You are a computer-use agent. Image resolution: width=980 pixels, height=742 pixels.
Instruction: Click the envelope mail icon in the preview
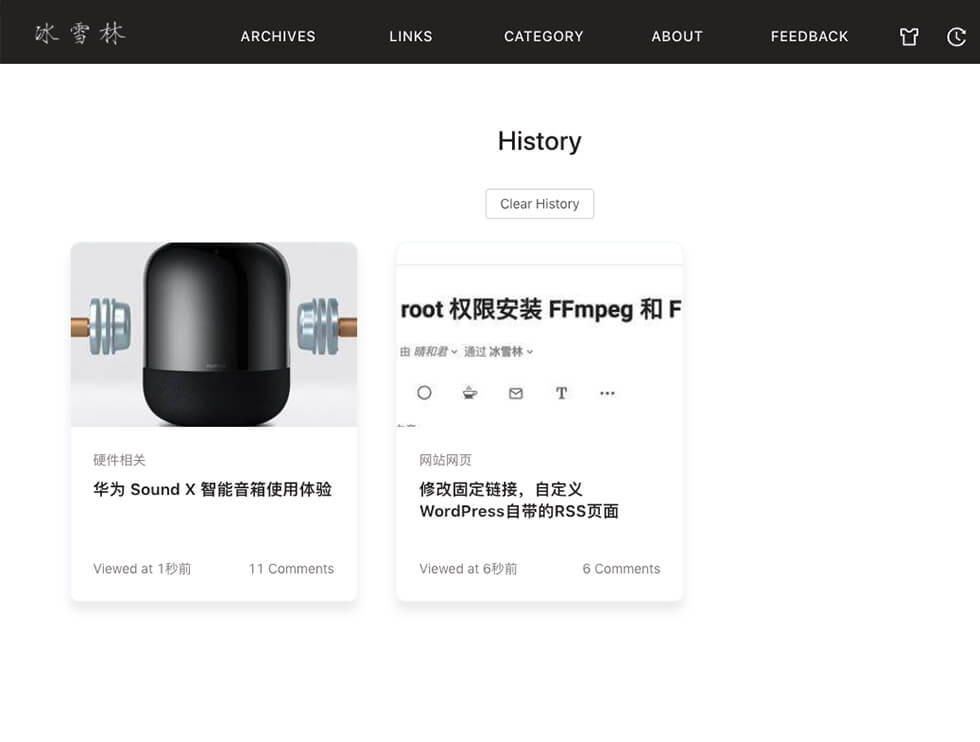[x=516, y=393]
